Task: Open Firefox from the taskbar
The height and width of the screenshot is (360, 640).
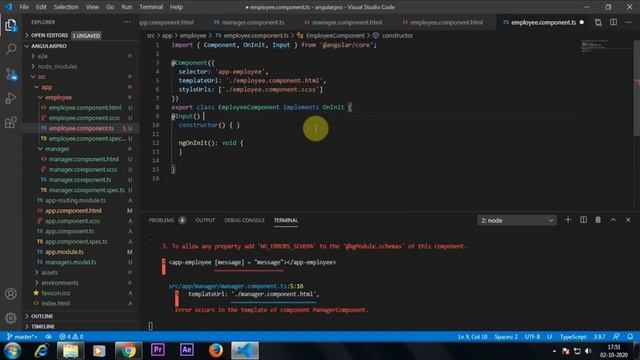Action: [x=216, y=351]
